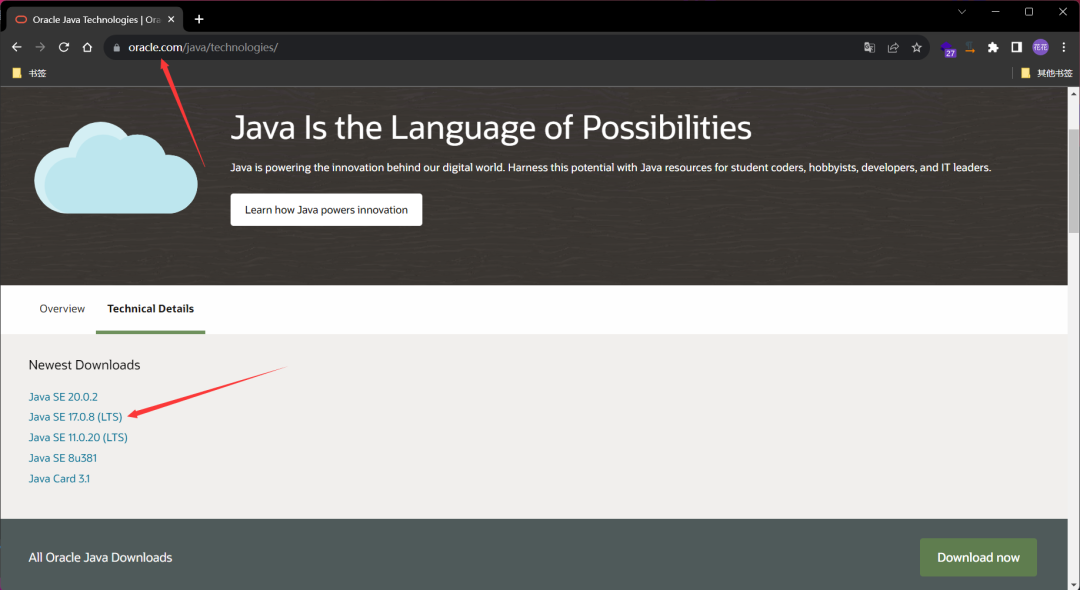Screen dimensions: 1080x590
Task: Select the Oracle Java Technologies browser tab
Action: 95,19
